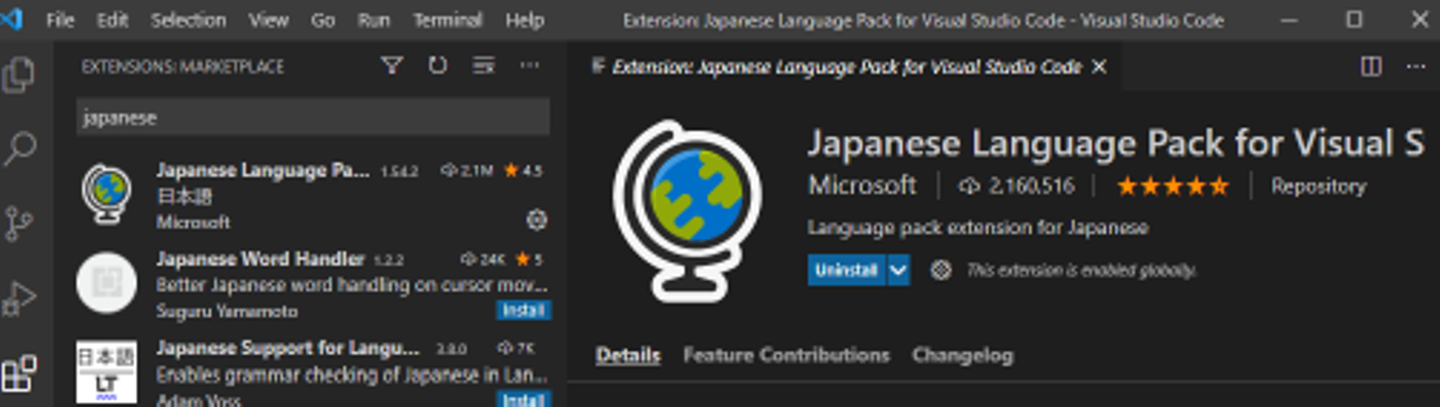Click 'Language pack extension for Japanese' description
1440x407 pixels.
click(978, 228)
